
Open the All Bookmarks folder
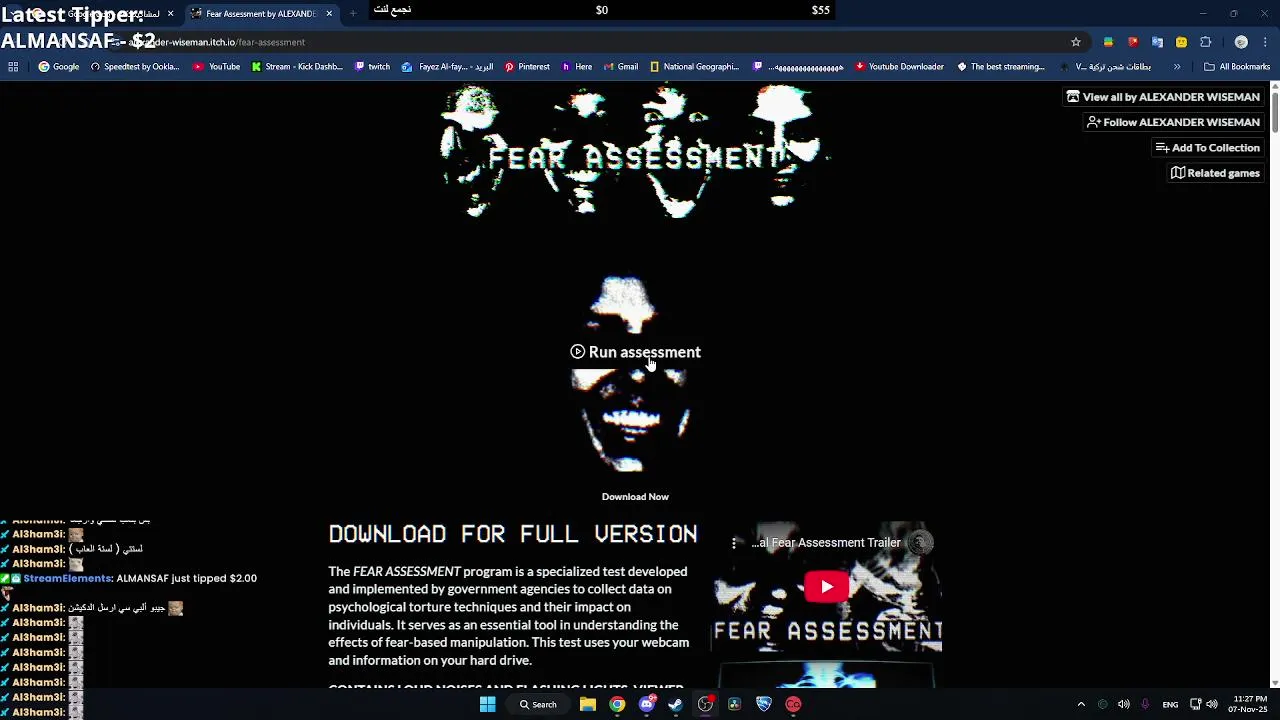1237,67
